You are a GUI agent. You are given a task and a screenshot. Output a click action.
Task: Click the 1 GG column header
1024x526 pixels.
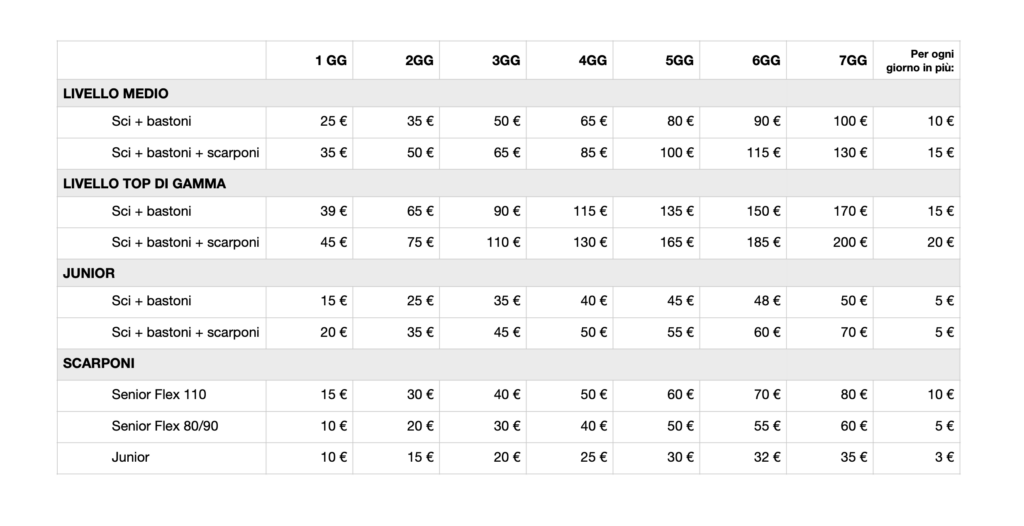(x=331, y=61)
